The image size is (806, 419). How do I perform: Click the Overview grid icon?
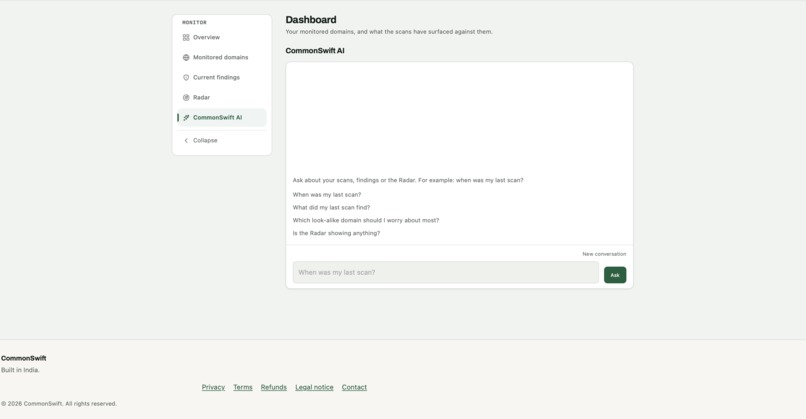(186, 38)
